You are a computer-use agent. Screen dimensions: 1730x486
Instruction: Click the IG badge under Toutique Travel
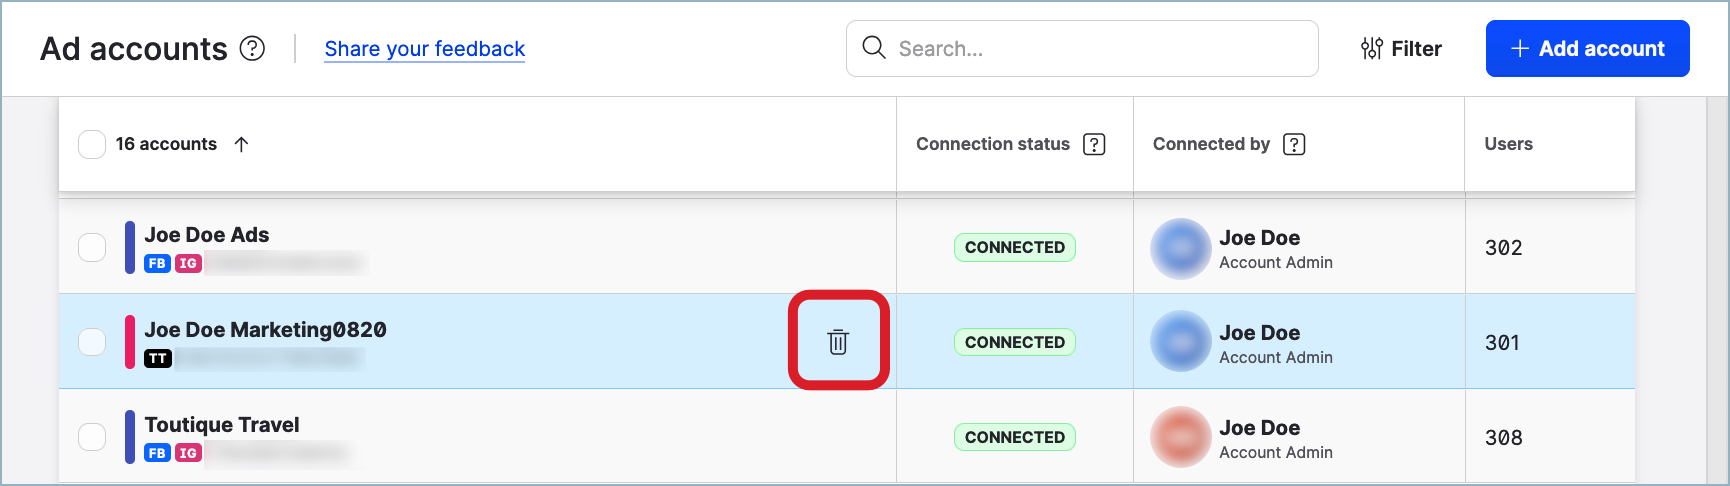tap(188, 453)
